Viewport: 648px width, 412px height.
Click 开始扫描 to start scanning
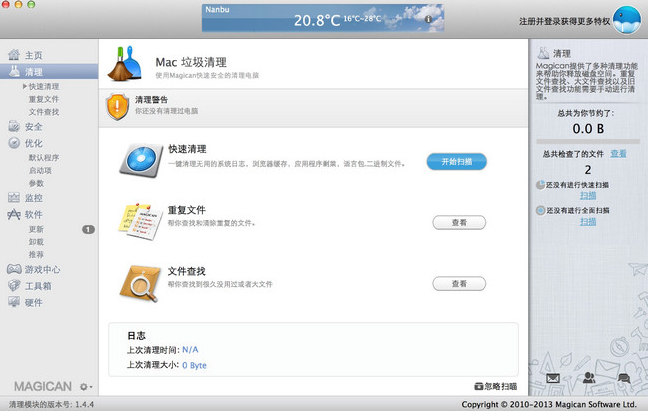[457, 162]
